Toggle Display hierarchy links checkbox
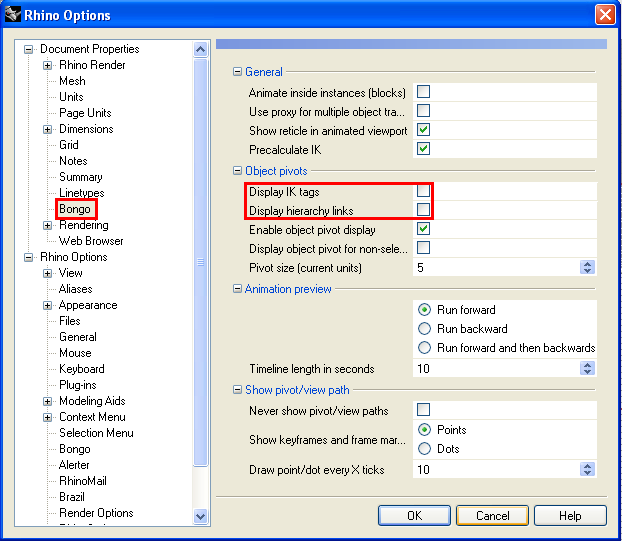The width and height of the screenshot is (622, 541). point(423,210)
